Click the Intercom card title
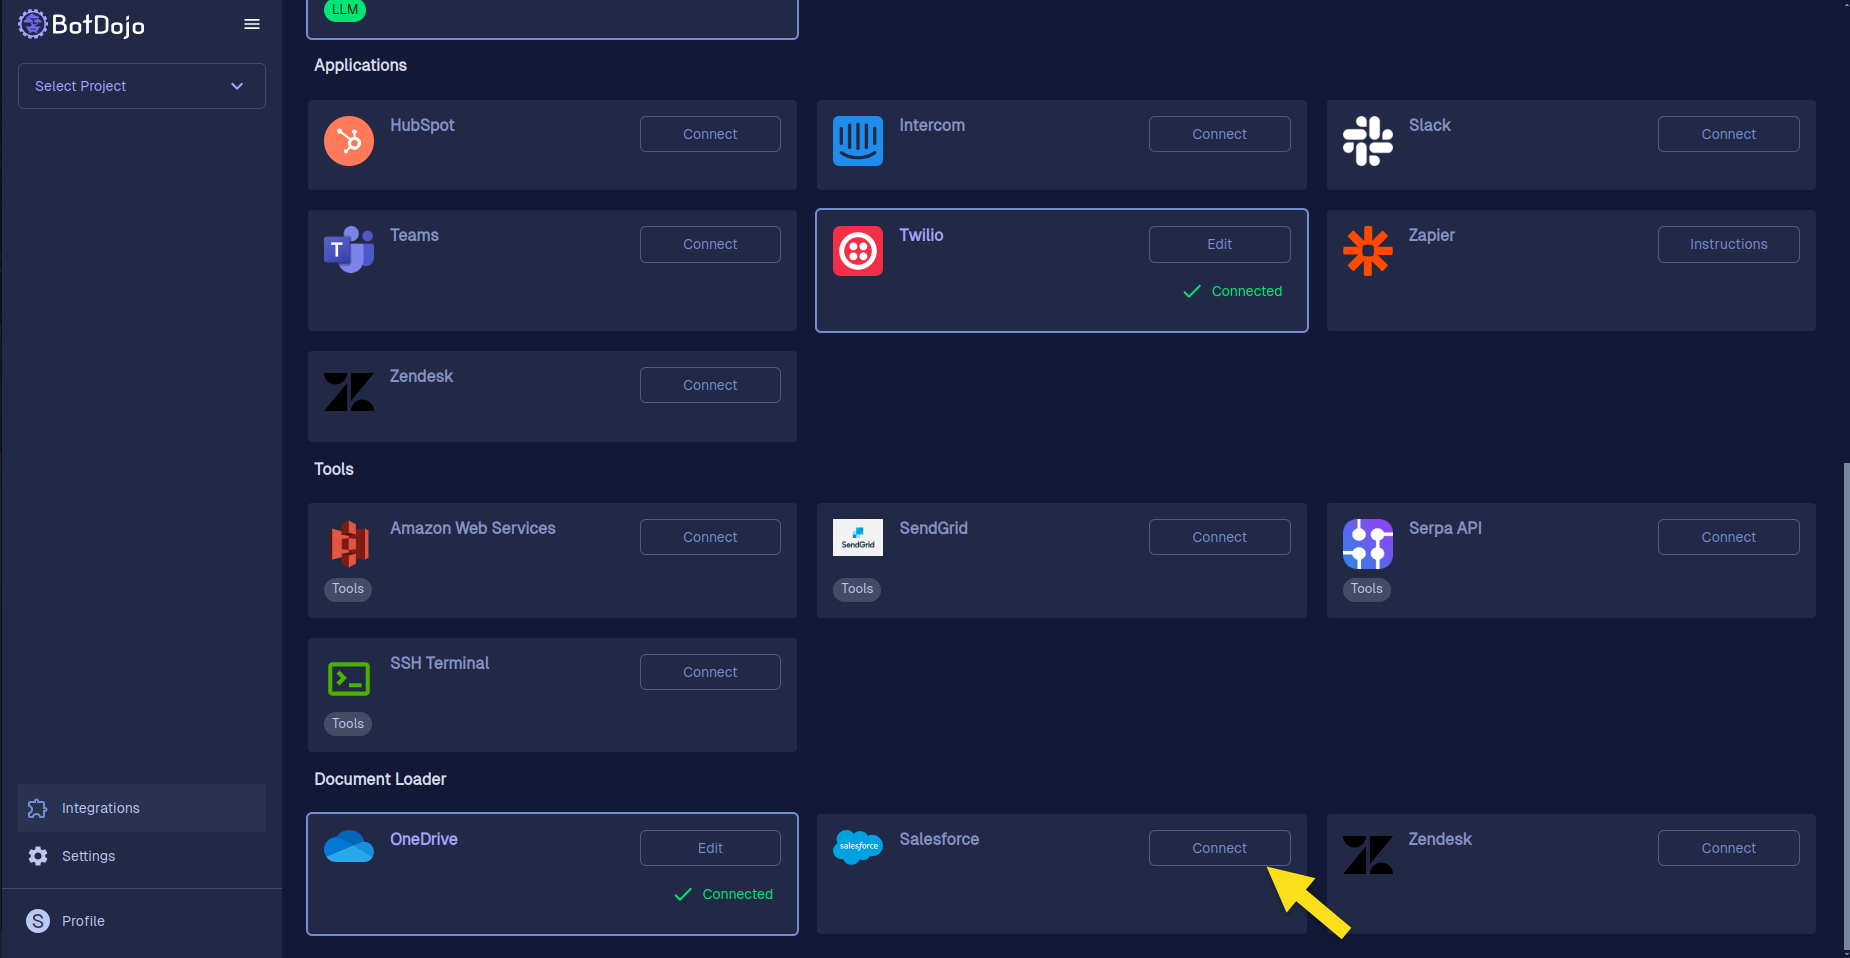 pyautogui.click(x=932, y=125)
